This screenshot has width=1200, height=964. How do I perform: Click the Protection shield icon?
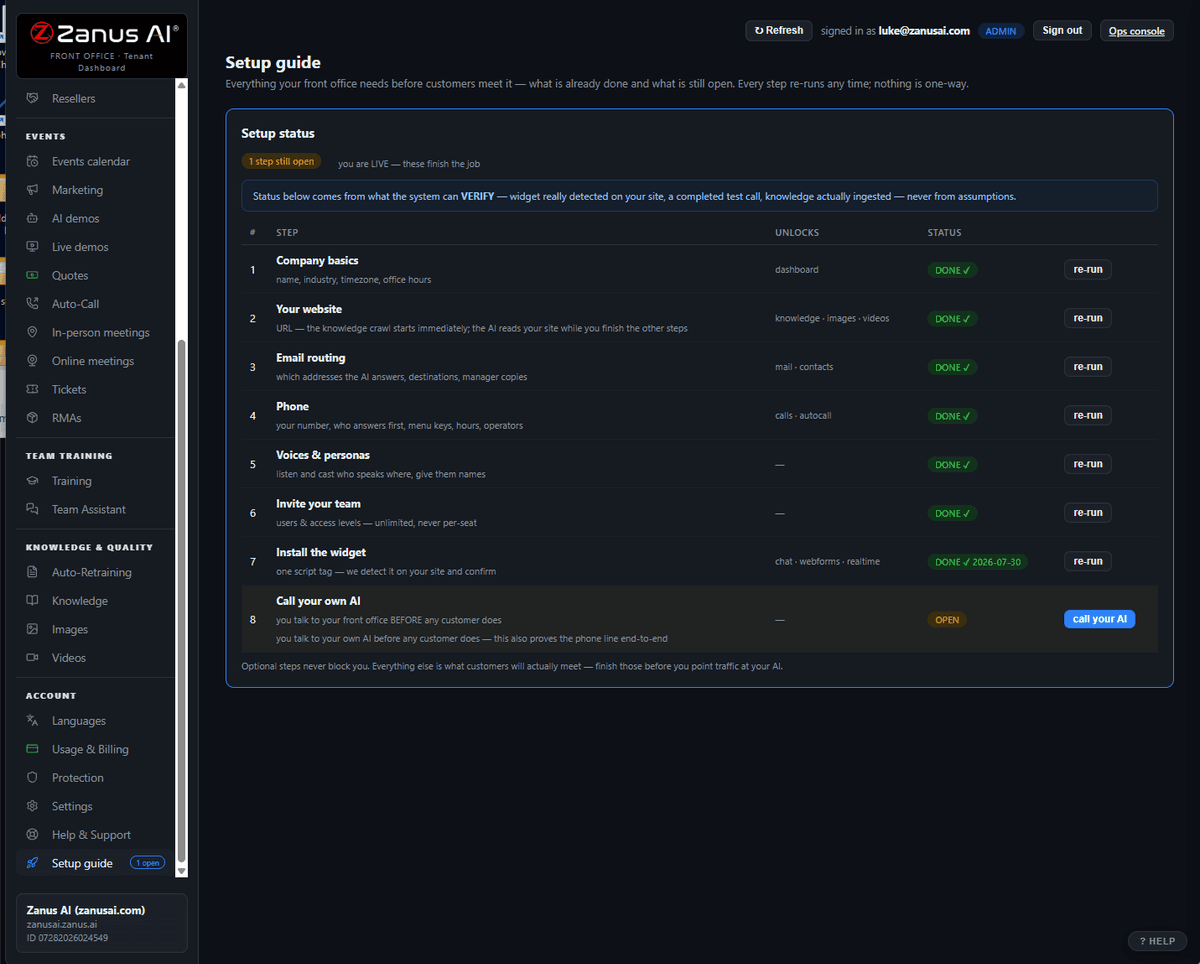pyautogui.click(x=33, y=778)
